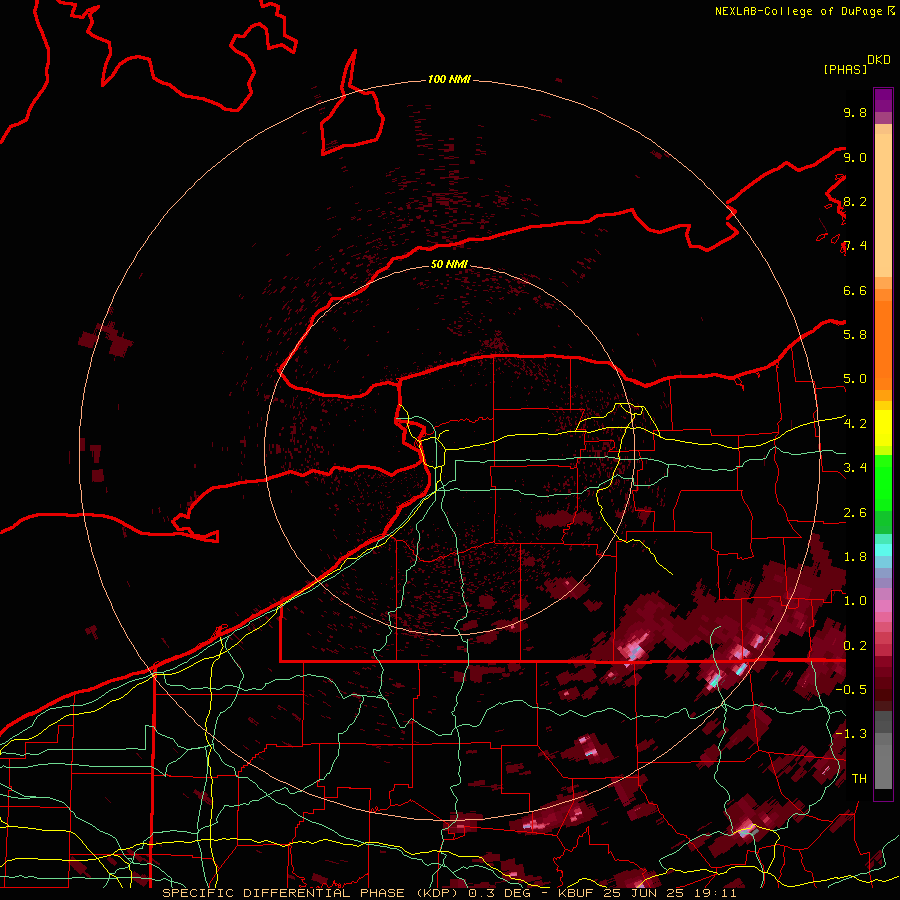Click the 6.6 value on the color scale
This screenshot has height=900, width=900.
tap(855, 290)
